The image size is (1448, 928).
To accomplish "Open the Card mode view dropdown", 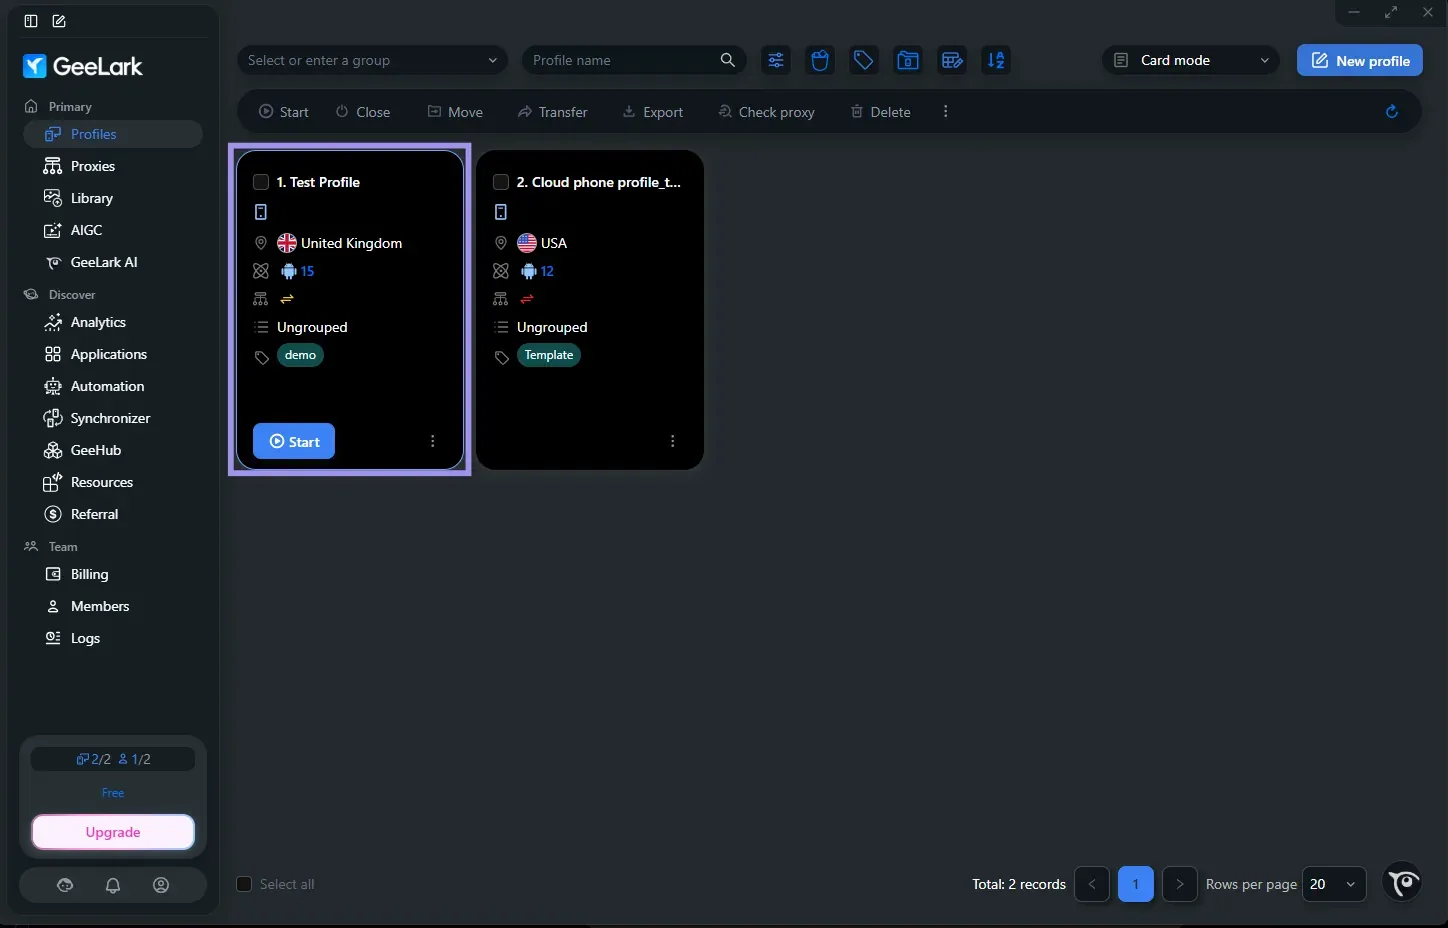I will [1191, 60].
